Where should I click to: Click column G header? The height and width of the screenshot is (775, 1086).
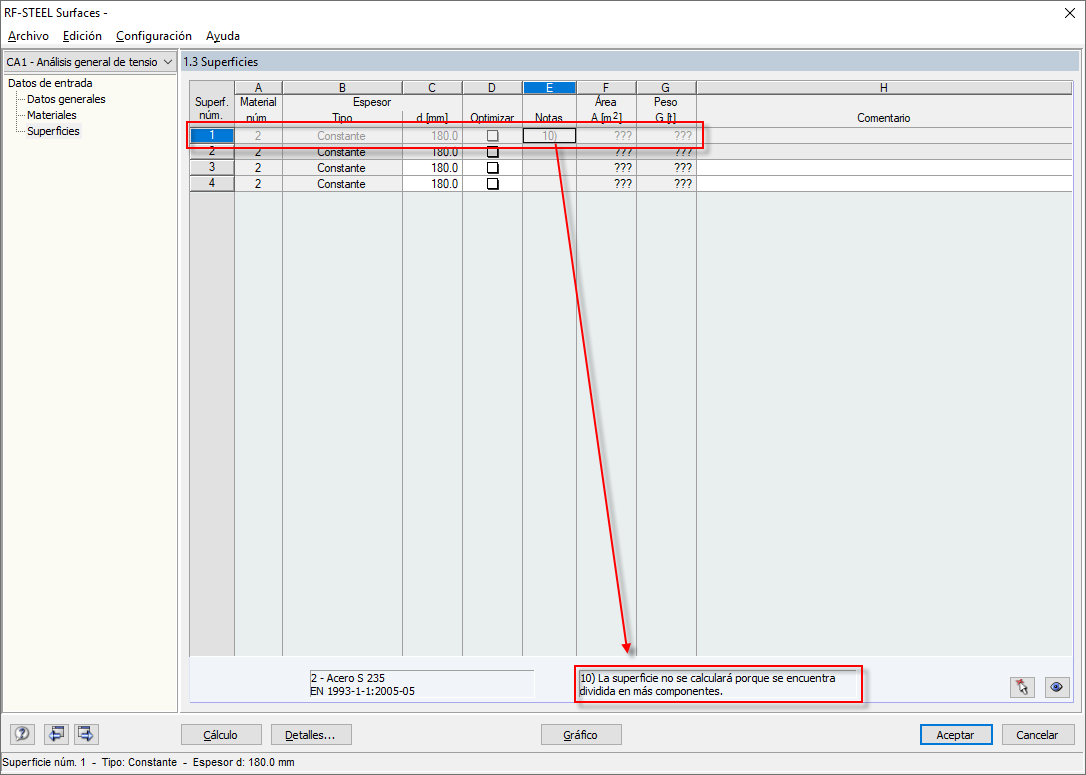(x=666, y=88)
